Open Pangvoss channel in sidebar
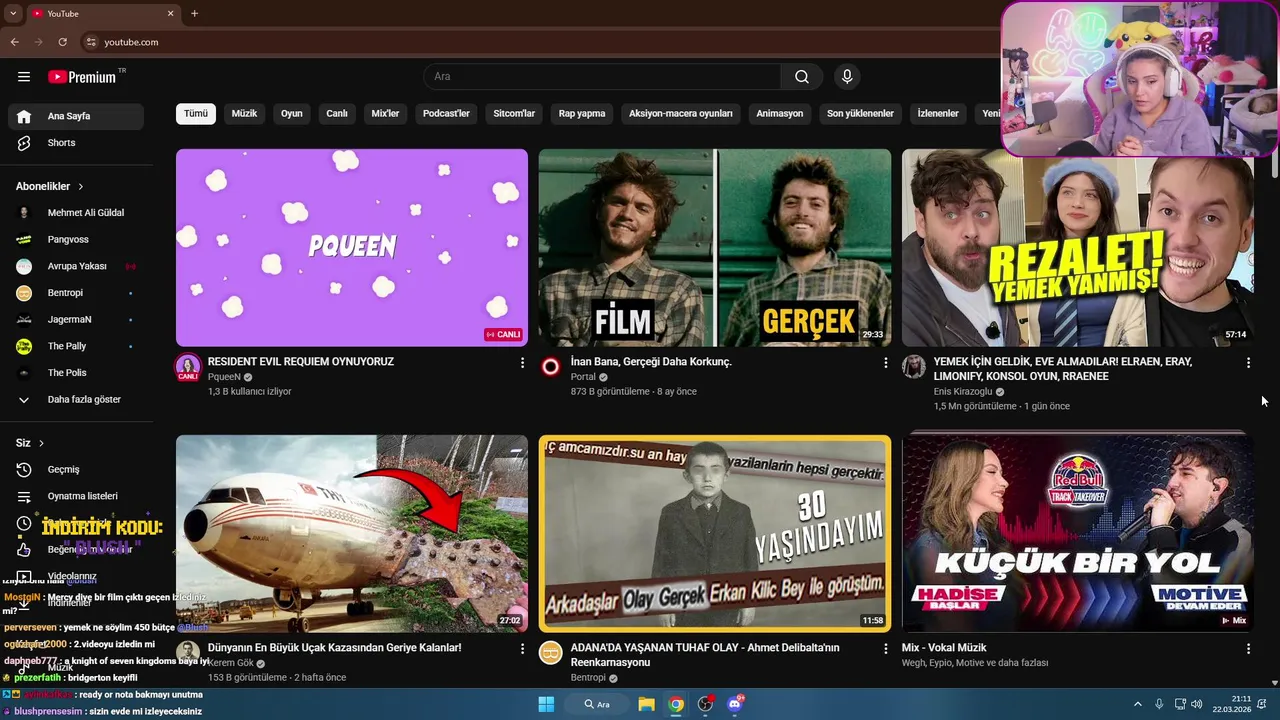This screenshot has width=1280, height=720. click(76, 240)
